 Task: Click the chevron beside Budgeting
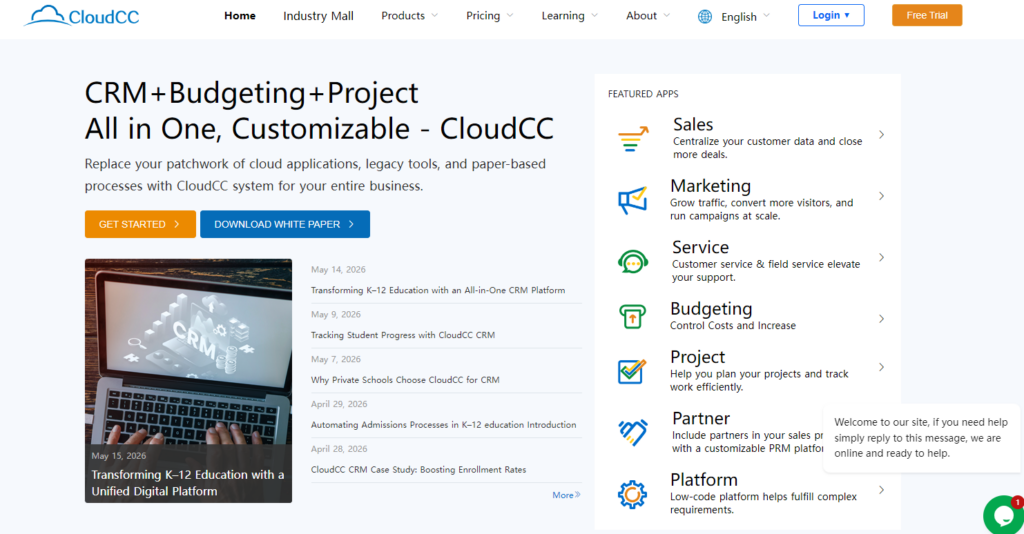click(x=881, y=319)
